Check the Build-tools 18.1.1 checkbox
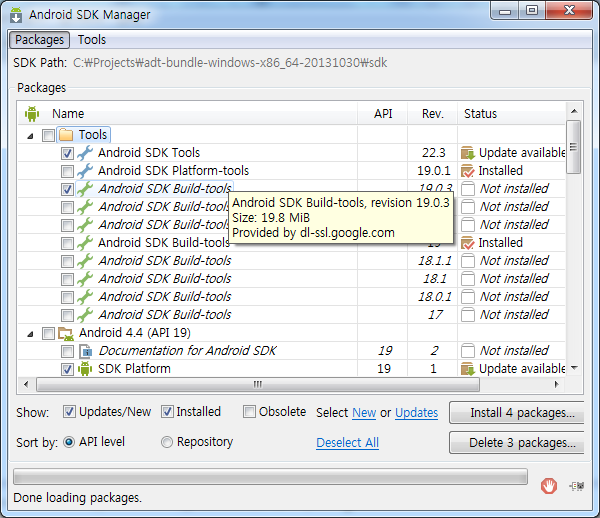 [x=67, y=261]
